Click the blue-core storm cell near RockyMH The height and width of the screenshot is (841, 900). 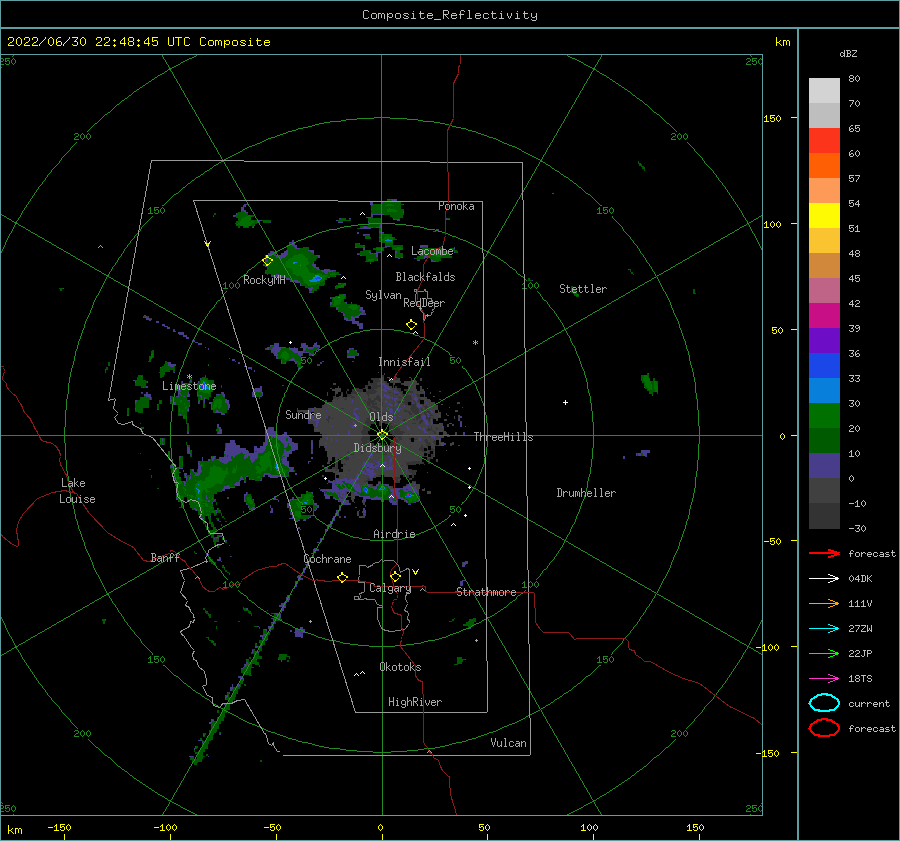point(315,278)
